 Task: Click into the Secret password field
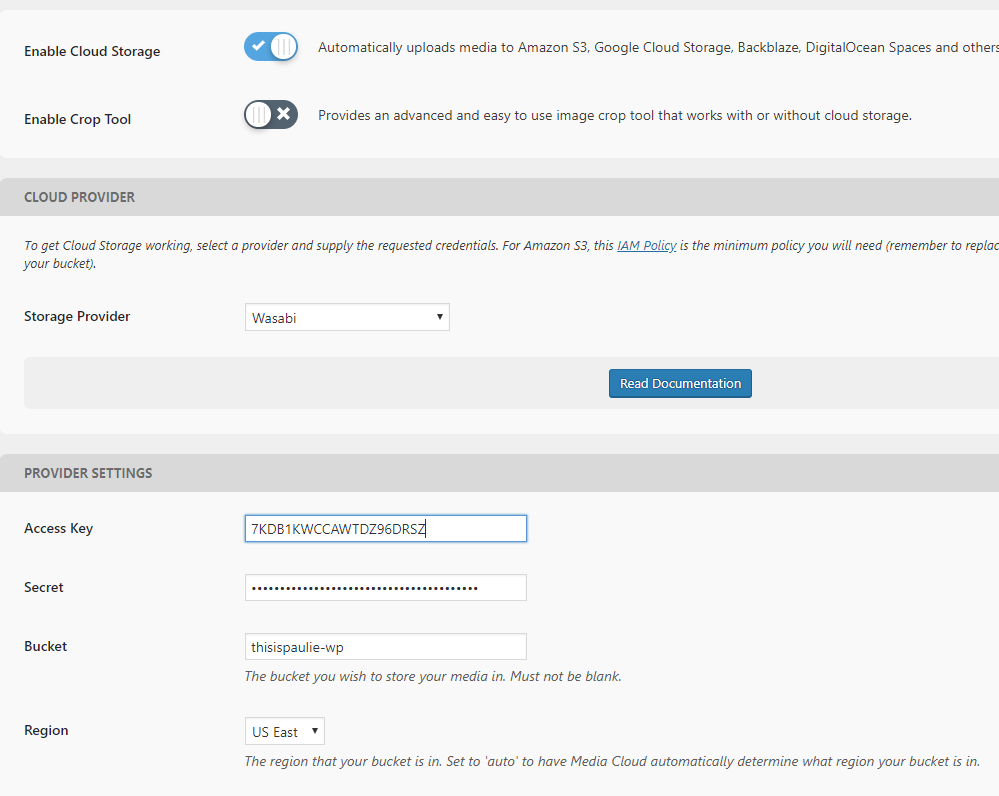[386, 588]
